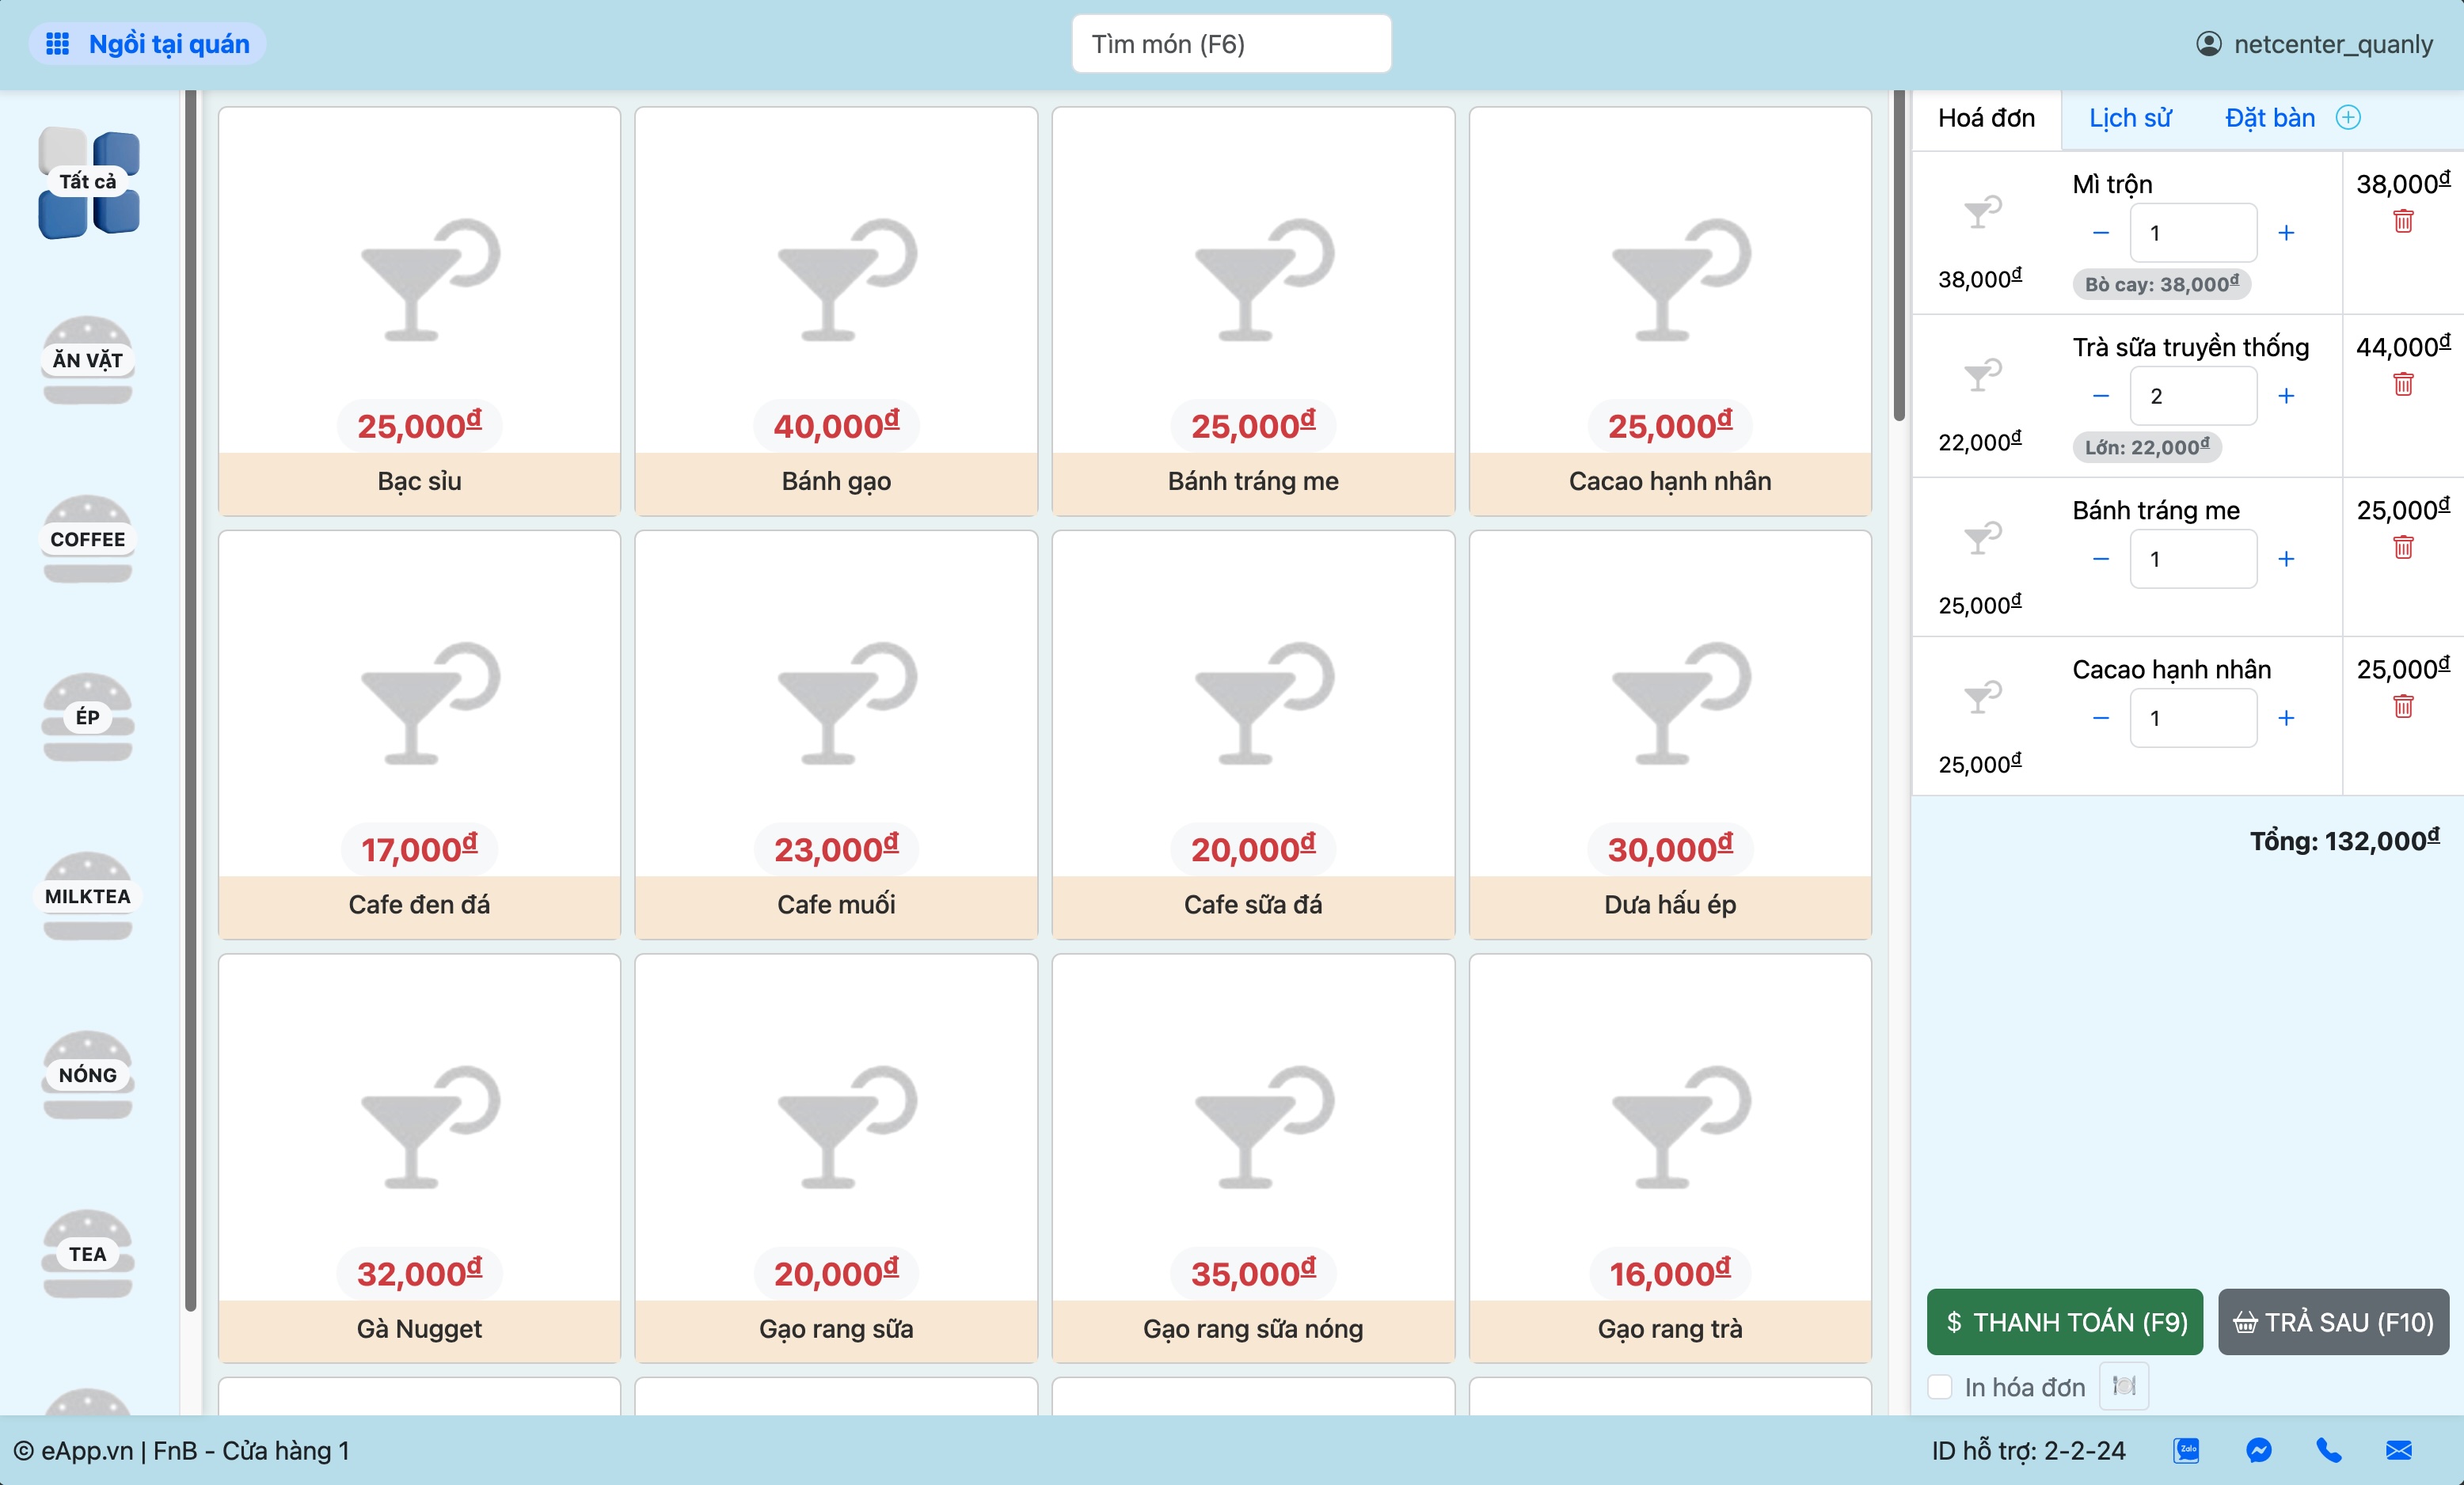Screen dimensions: 2464x1485
Task: Click the Lớn: 22,000đ size tag
Action: point(2147,447)
